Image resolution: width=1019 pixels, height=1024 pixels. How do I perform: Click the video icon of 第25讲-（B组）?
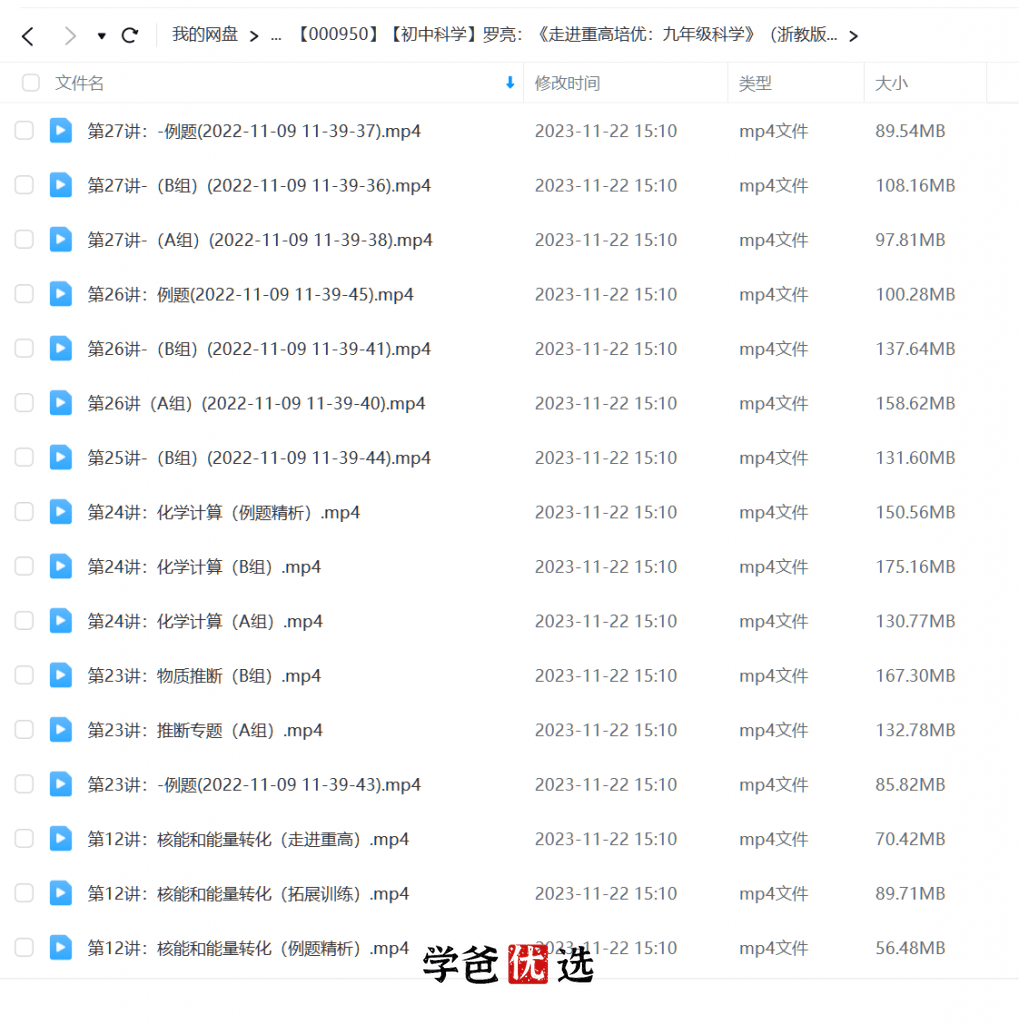click(x=61, y=457)
